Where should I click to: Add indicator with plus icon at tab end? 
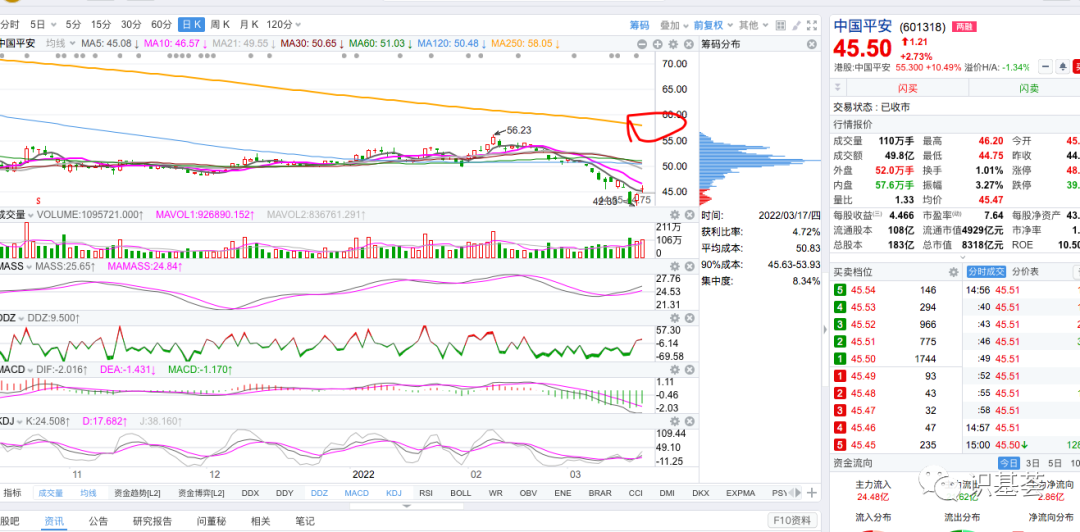(812, 493)
